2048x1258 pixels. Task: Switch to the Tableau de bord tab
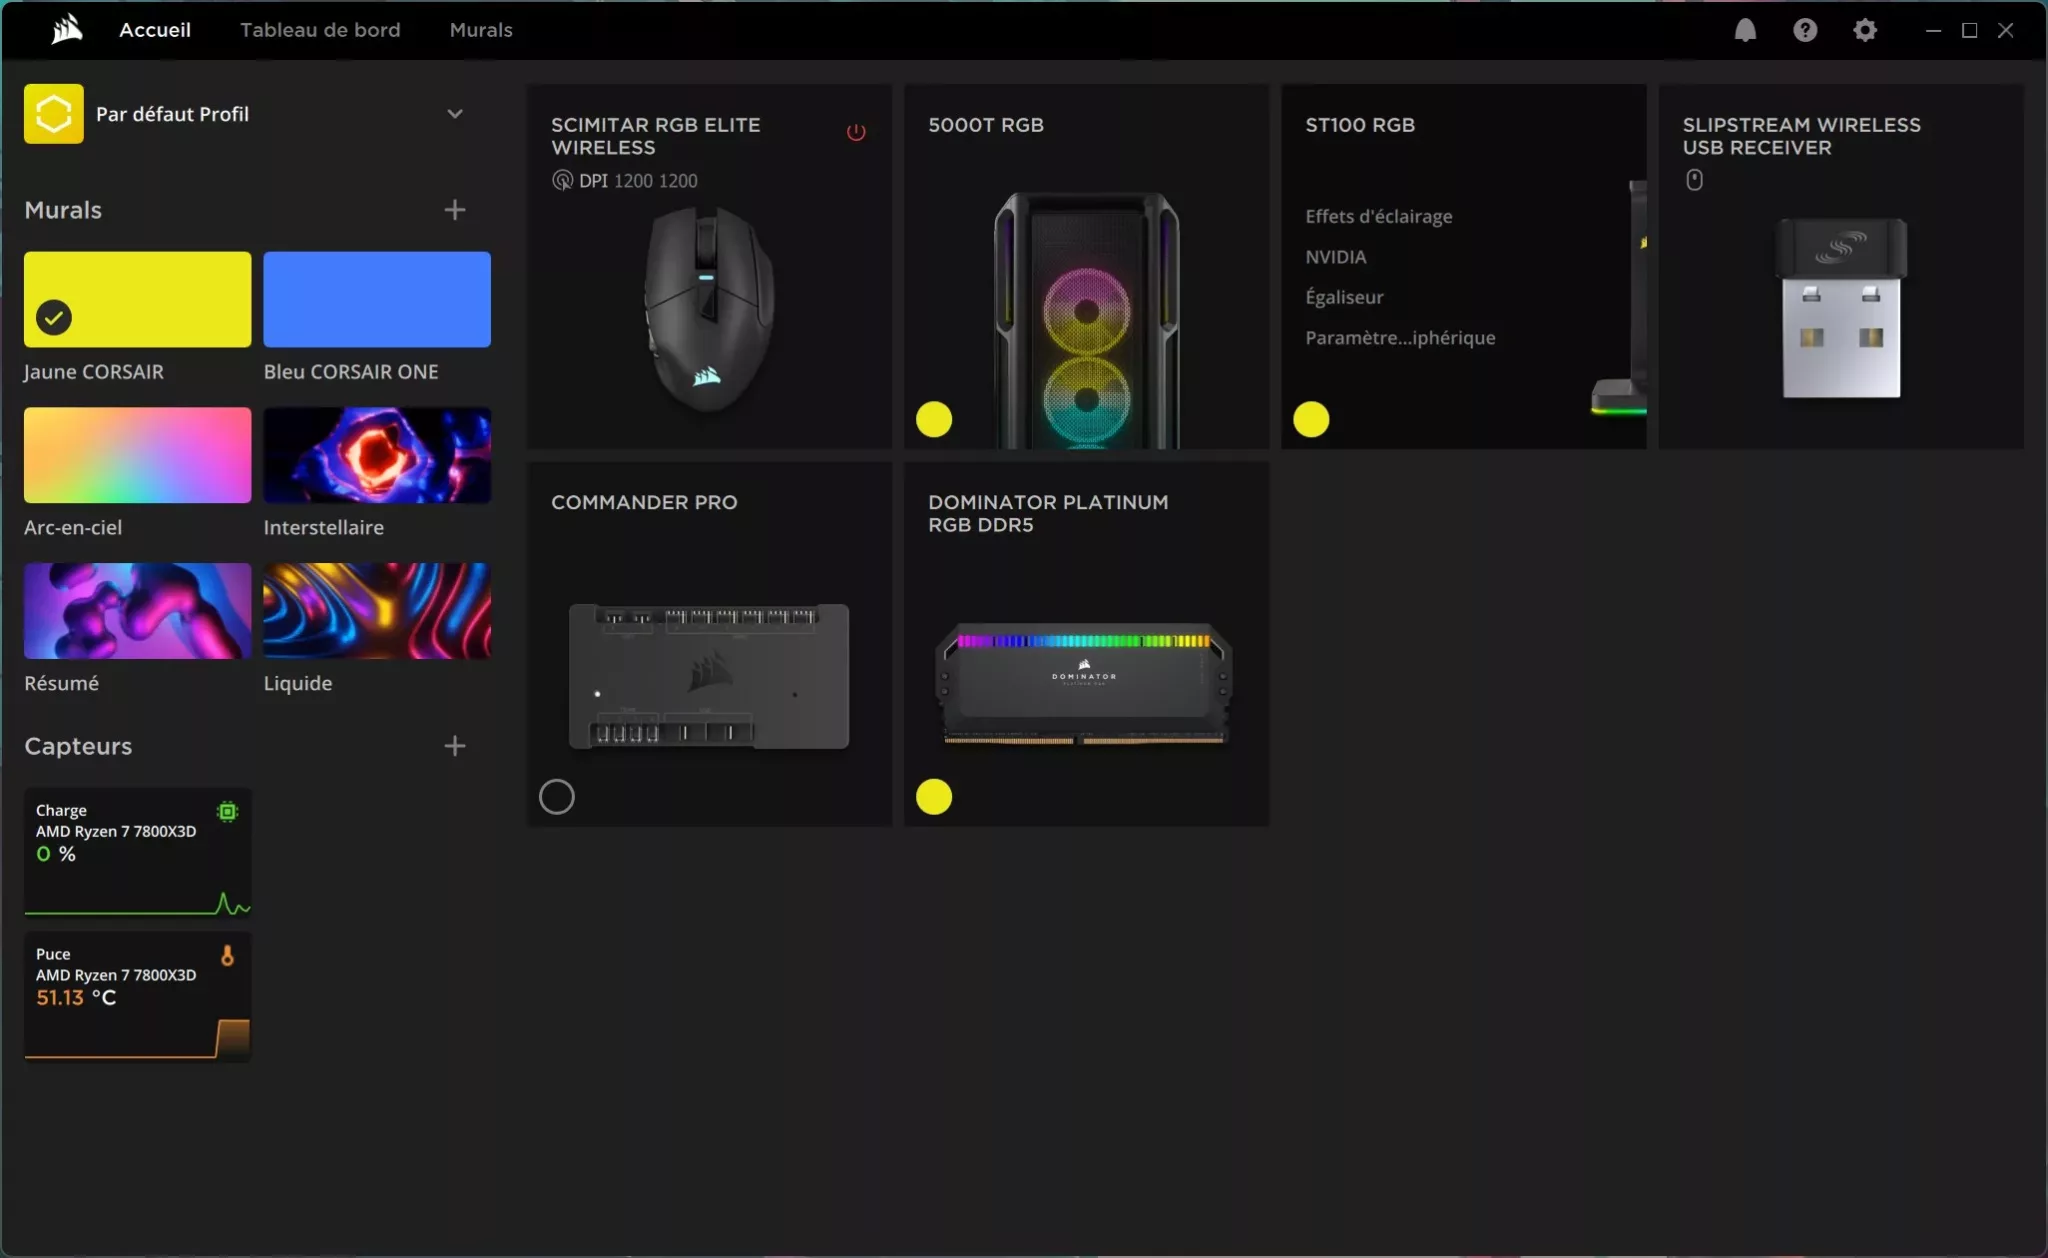[320, 30]
